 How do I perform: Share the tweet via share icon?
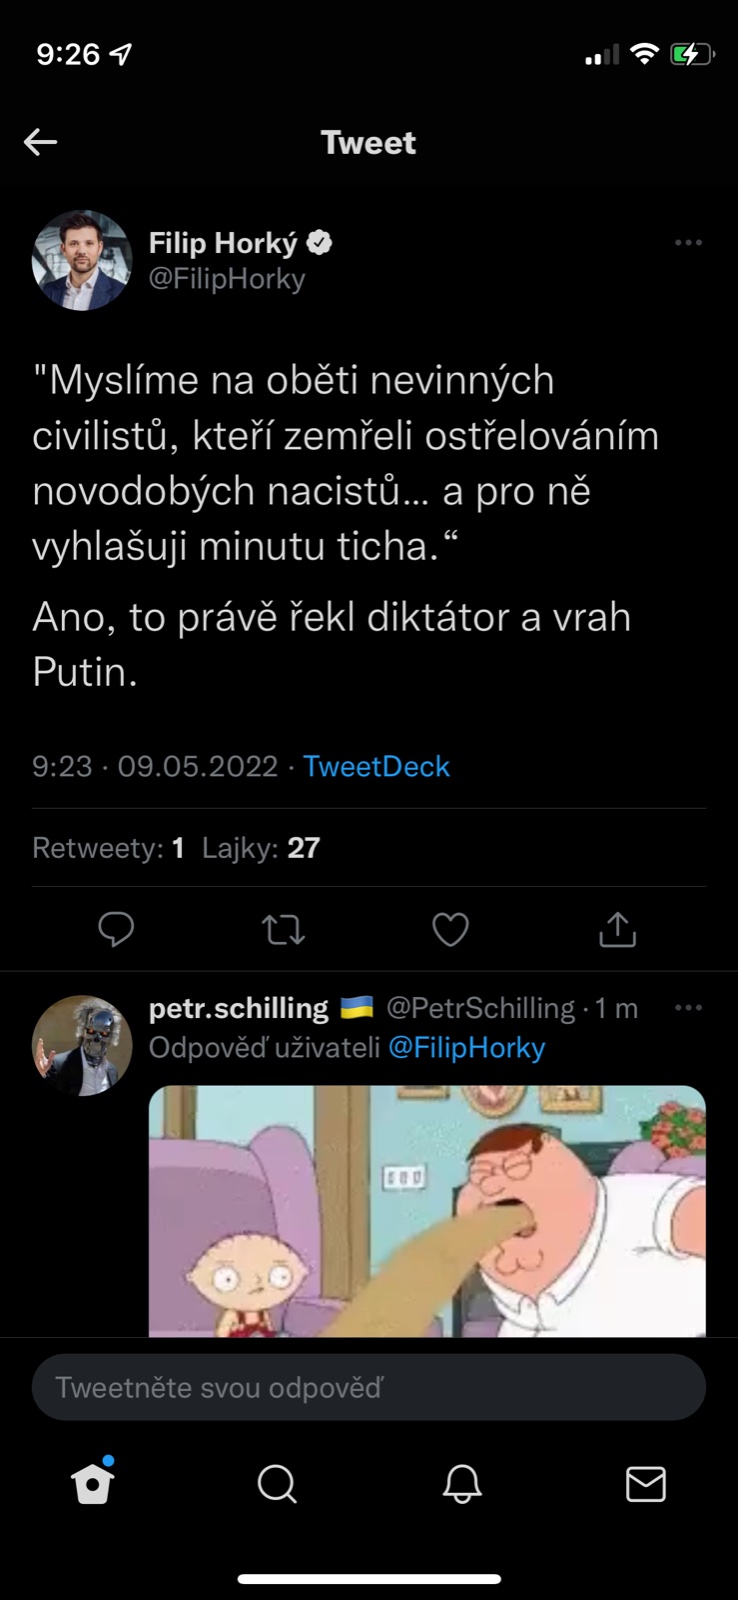(x=617, y=929)
